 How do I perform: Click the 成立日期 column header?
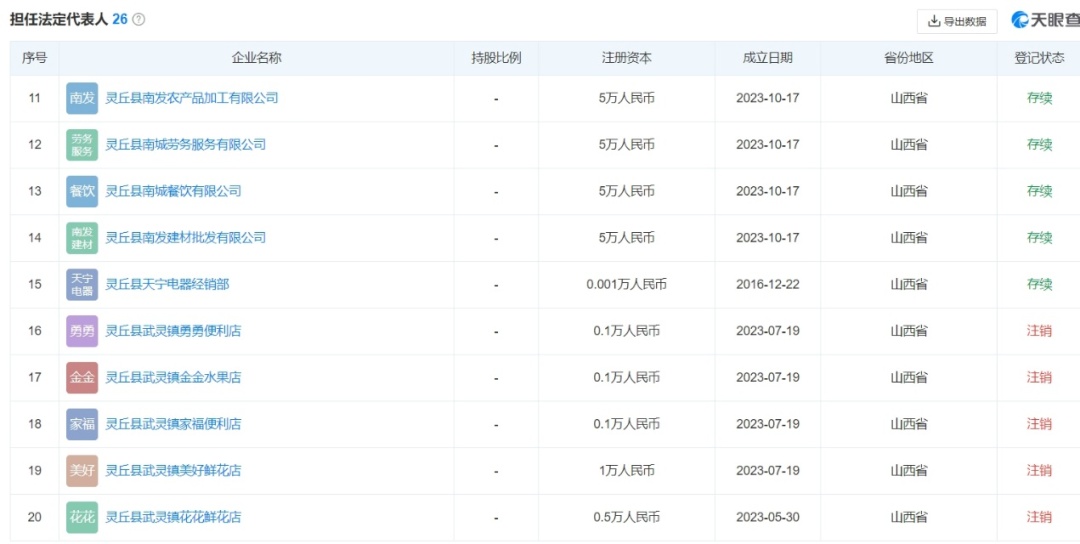click(767, 58)
